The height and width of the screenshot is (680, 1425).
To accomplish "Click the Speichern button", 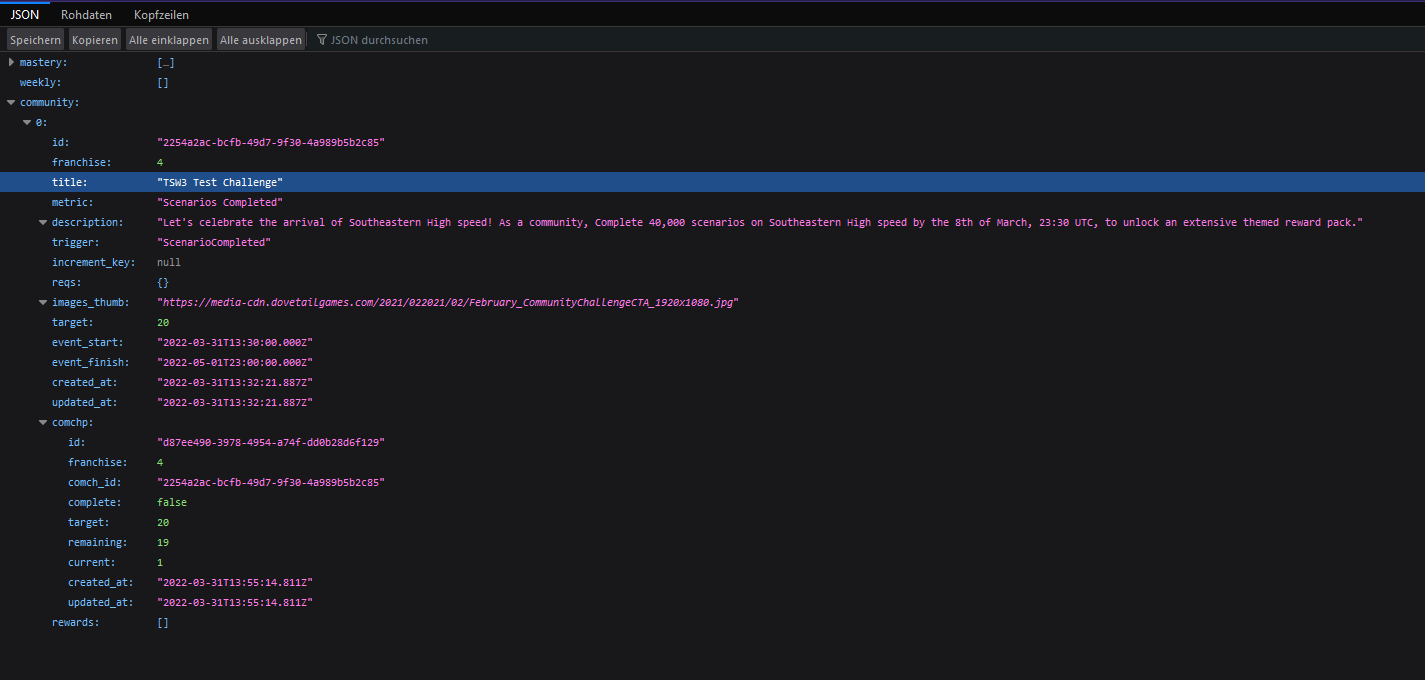I will 35,40.
